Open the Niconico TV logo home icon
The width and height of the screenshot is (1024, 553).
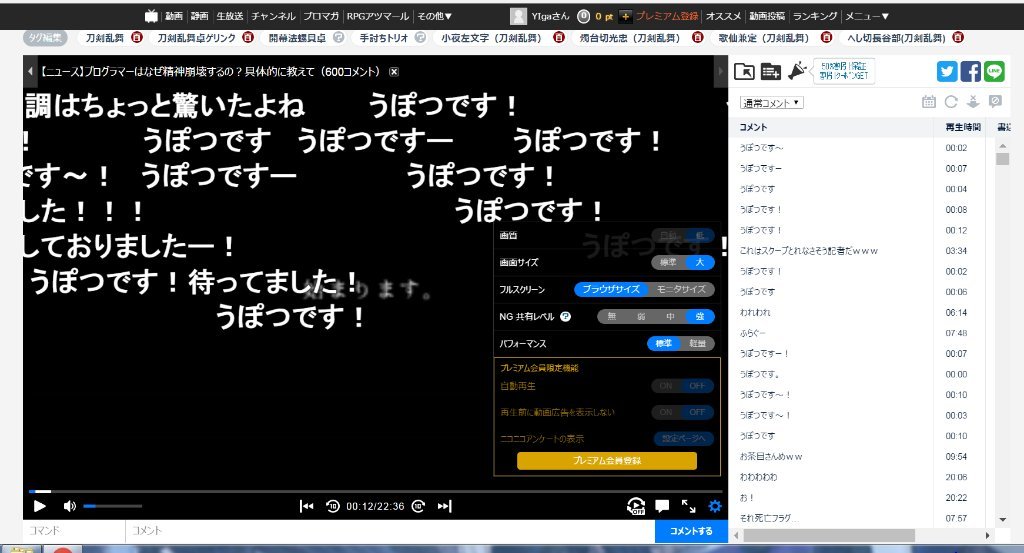[x=152, y=16]
